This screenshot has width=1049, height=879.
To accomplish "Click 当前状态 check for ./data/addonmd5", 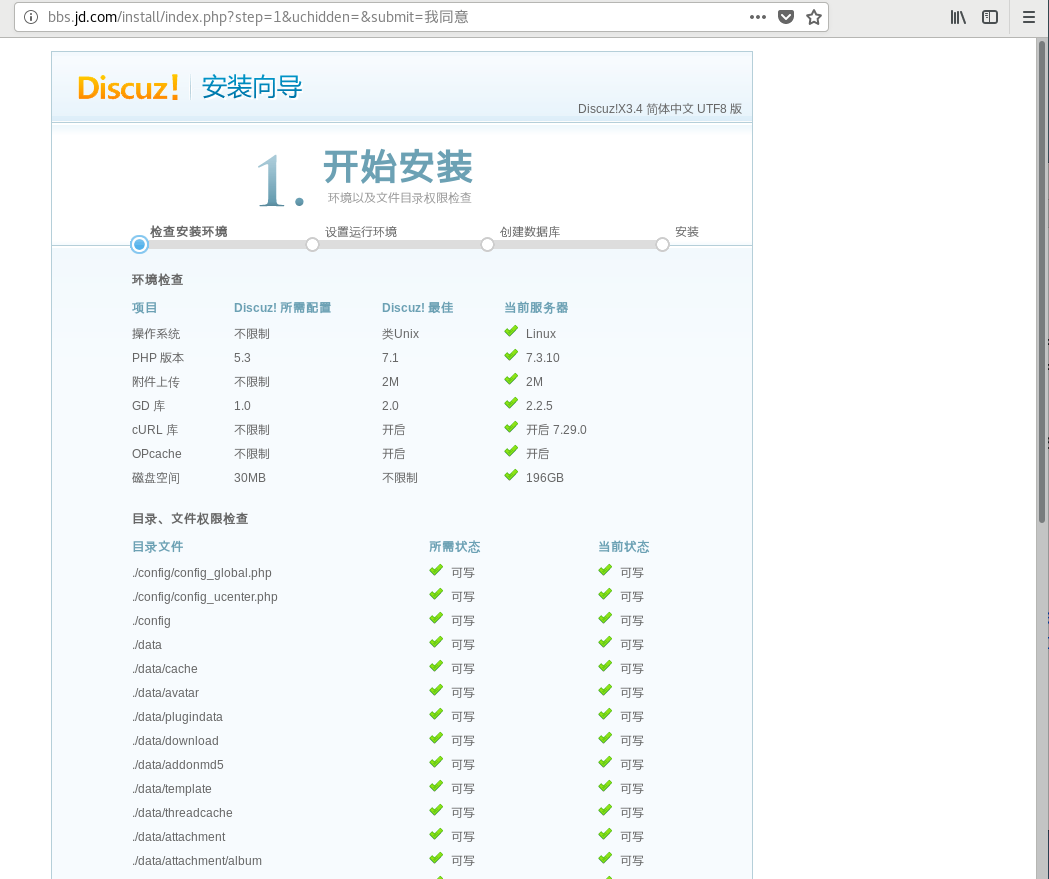I will 605,763.
